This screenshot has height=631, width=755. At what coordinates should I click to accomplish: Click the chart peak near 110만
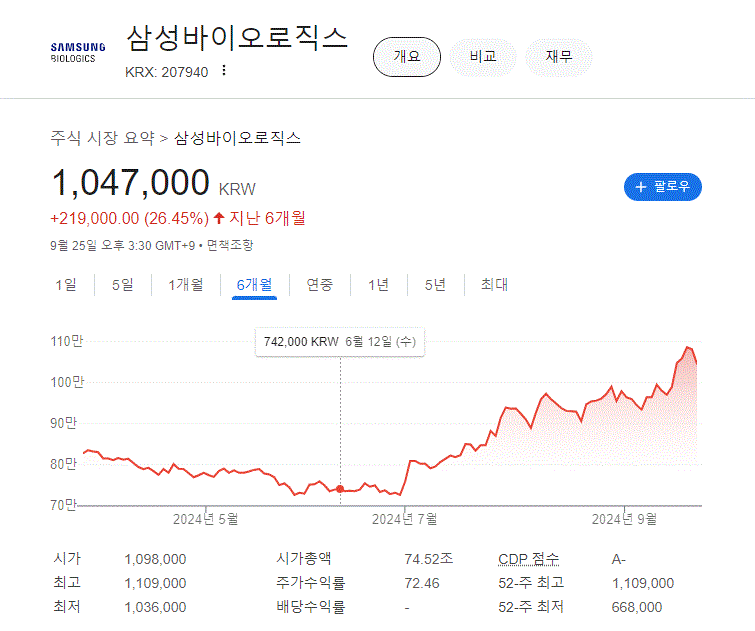(x=688, y=348)
